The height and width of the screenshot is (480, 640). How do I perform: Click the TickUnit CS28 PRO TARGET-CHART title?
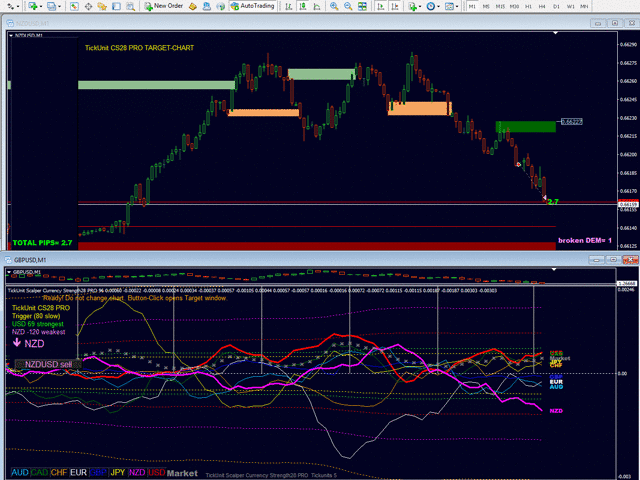(139, 48)
